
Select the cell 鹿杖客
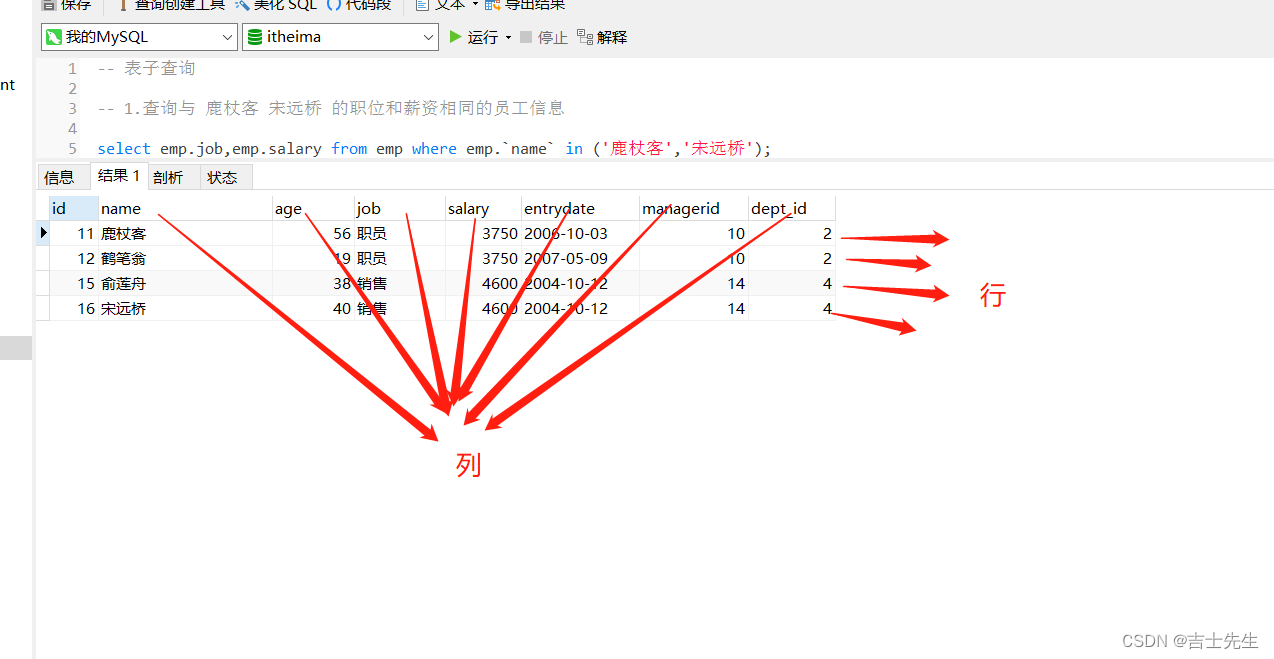point(185,233)
